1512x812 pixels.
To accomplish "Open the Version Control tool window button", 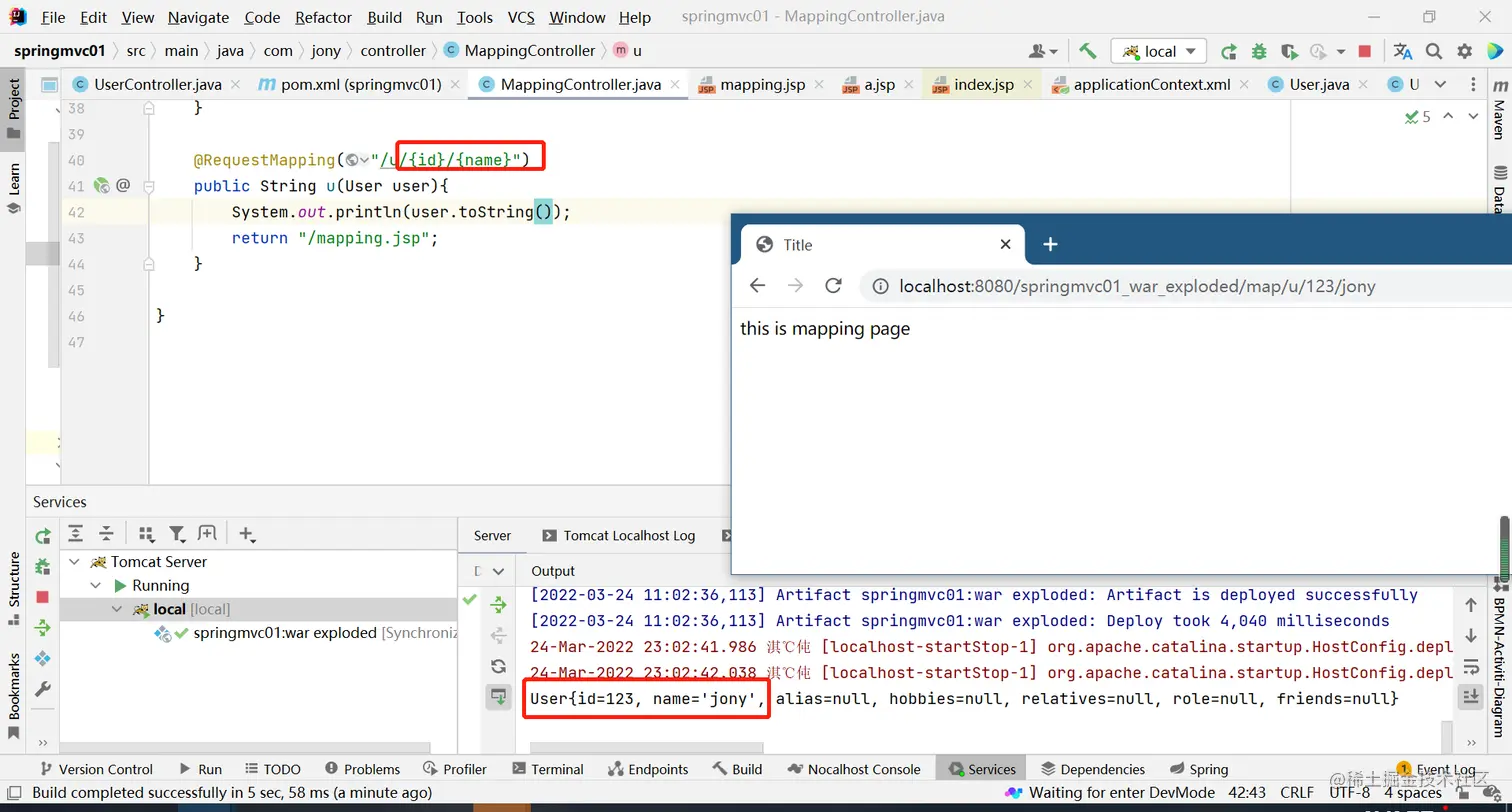I will point(96,769).
